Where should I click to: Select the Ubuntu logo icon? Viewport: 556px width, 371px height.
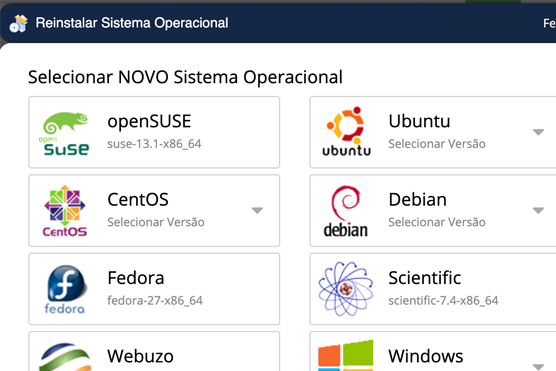[x=346, y=131]
